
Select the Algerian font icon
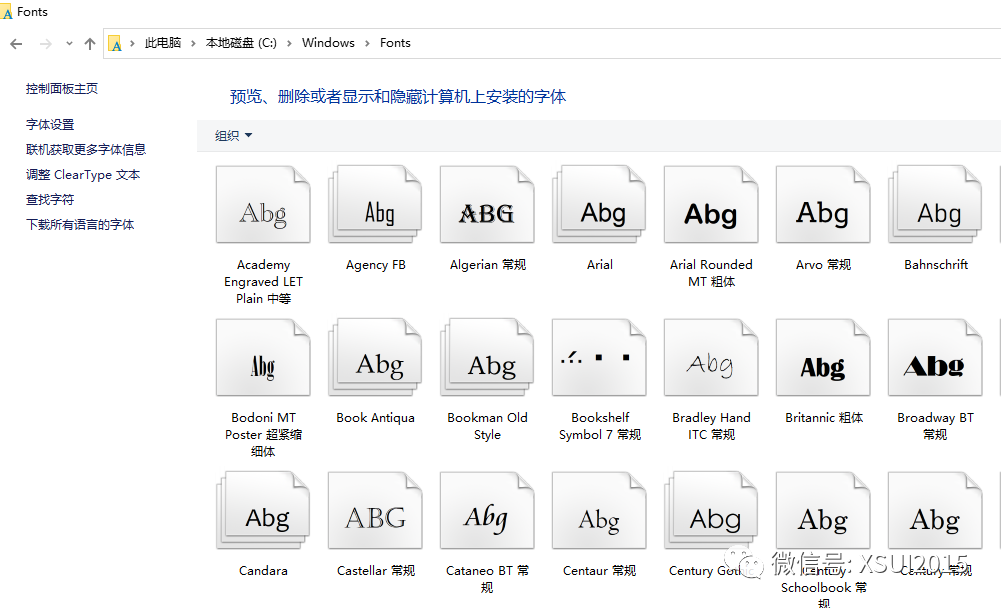[487, 204]
